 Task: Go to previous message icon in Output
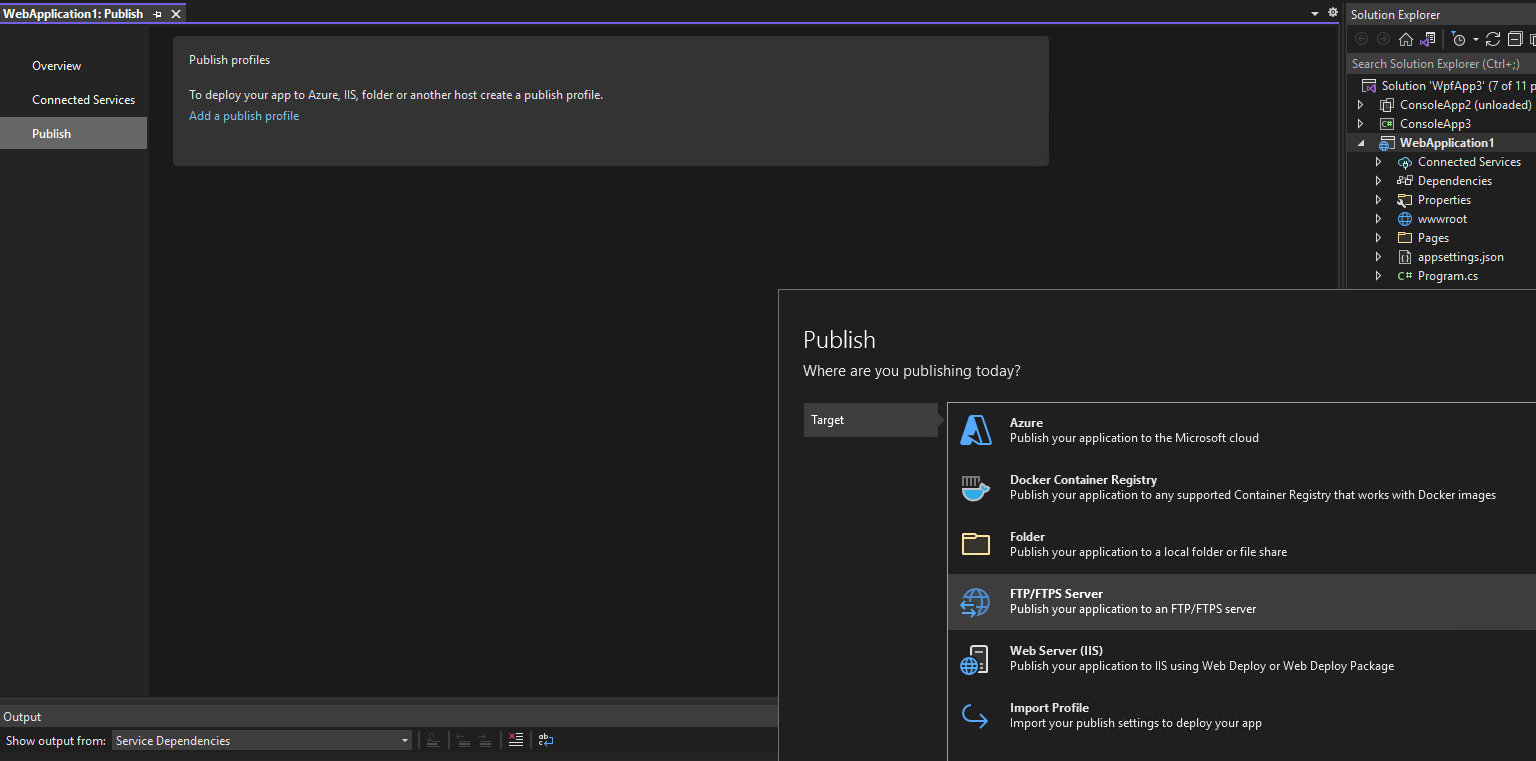click(x=463, y=740)
